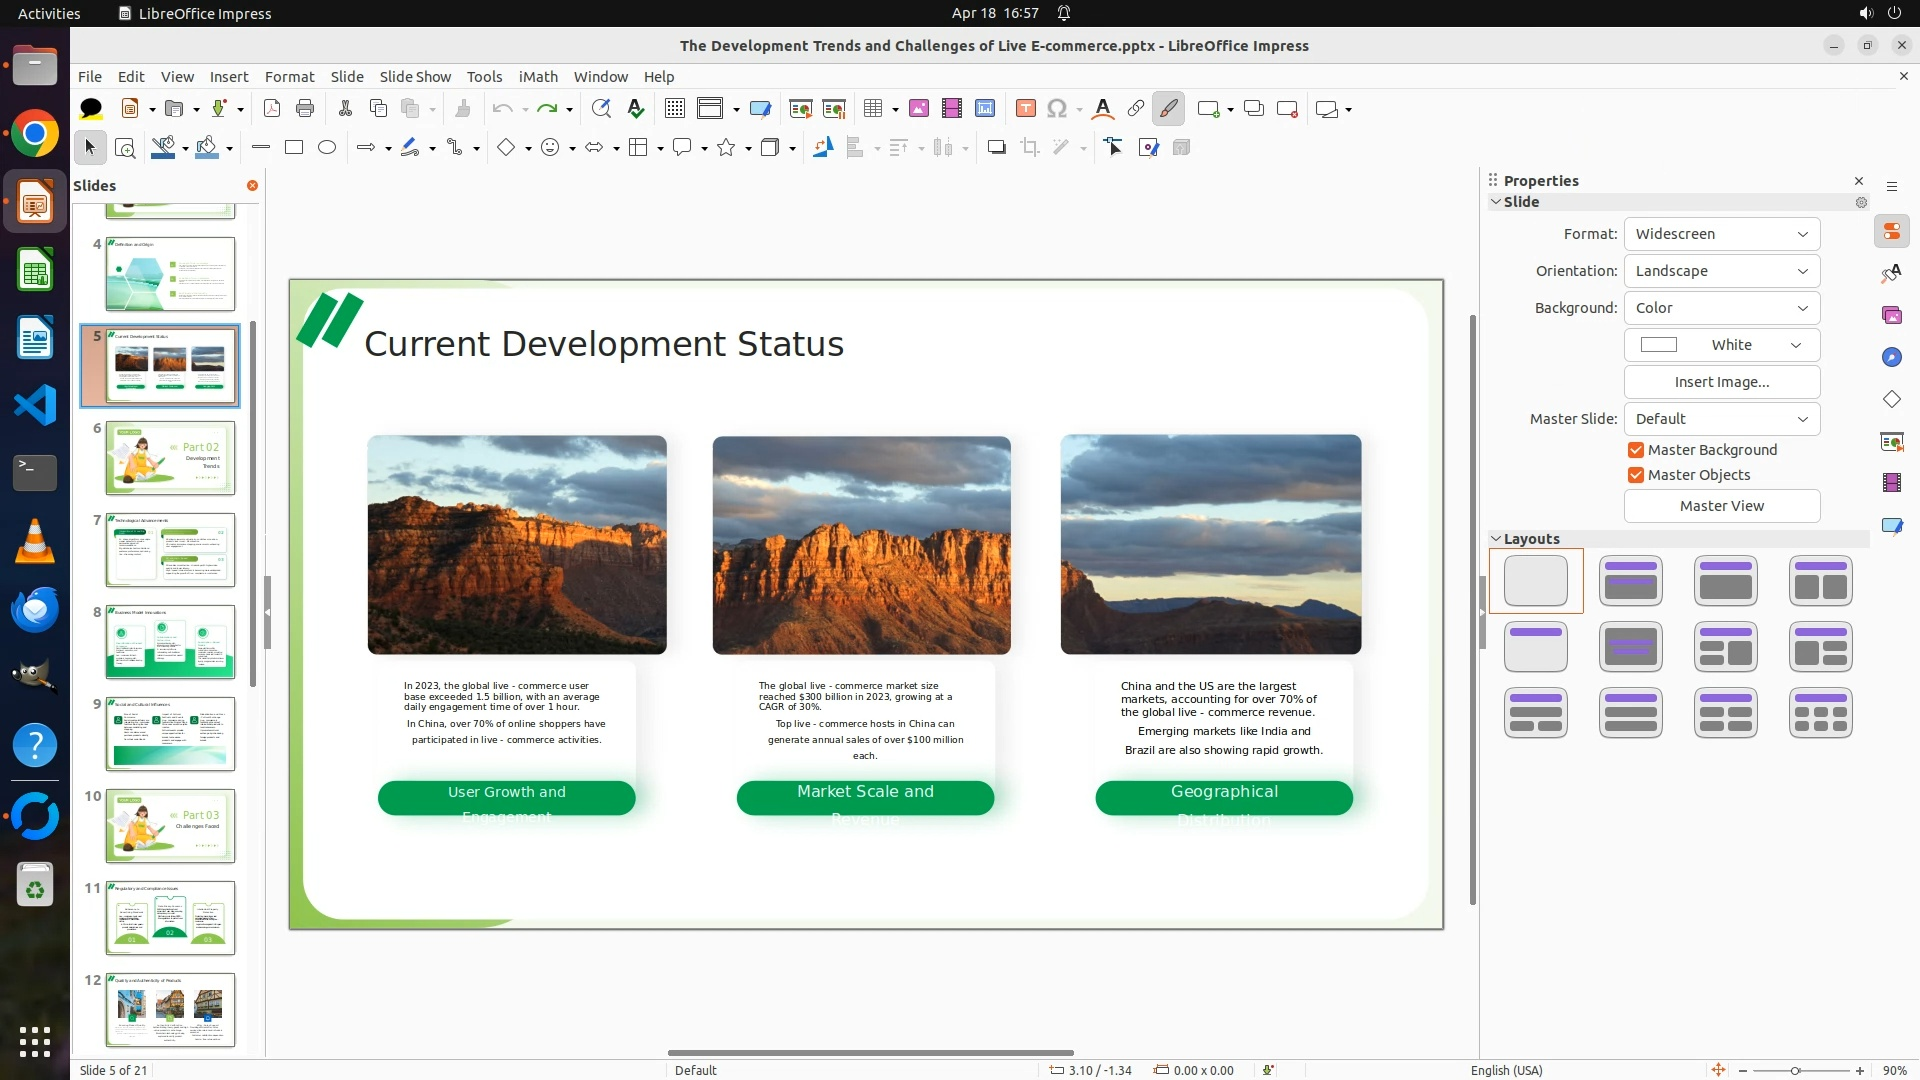Select the Ellipse drawing tool
This screenshot has height=1080, width=1920.
327,148
